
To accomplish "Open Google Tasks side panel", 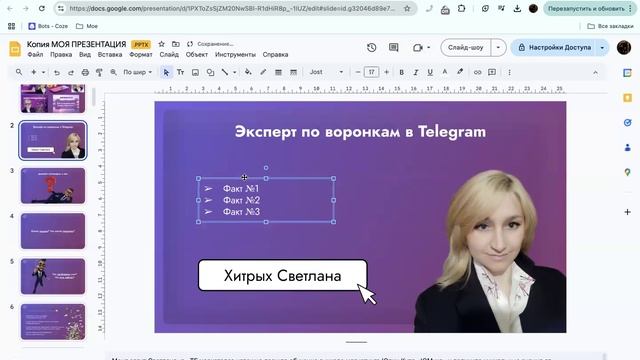I will click(x=627, y=122).
